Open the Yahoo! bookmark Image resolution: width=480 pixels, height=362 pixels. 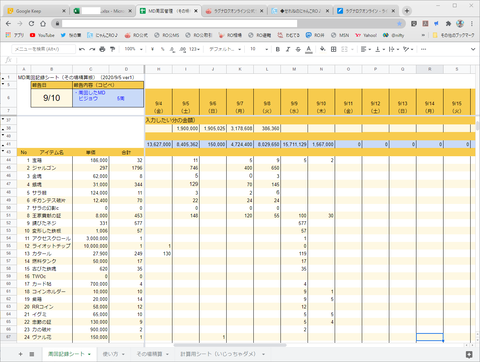coord(366,35)
